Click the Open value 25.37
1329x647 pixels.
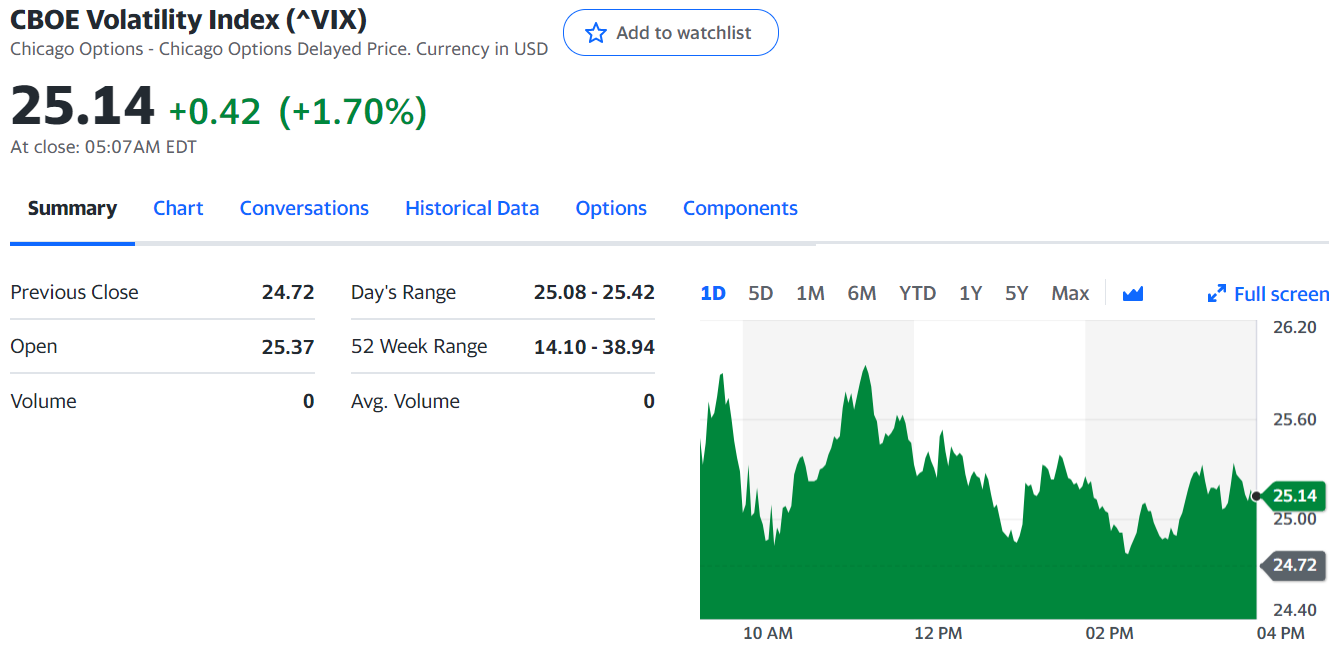[x=288, y=347]
